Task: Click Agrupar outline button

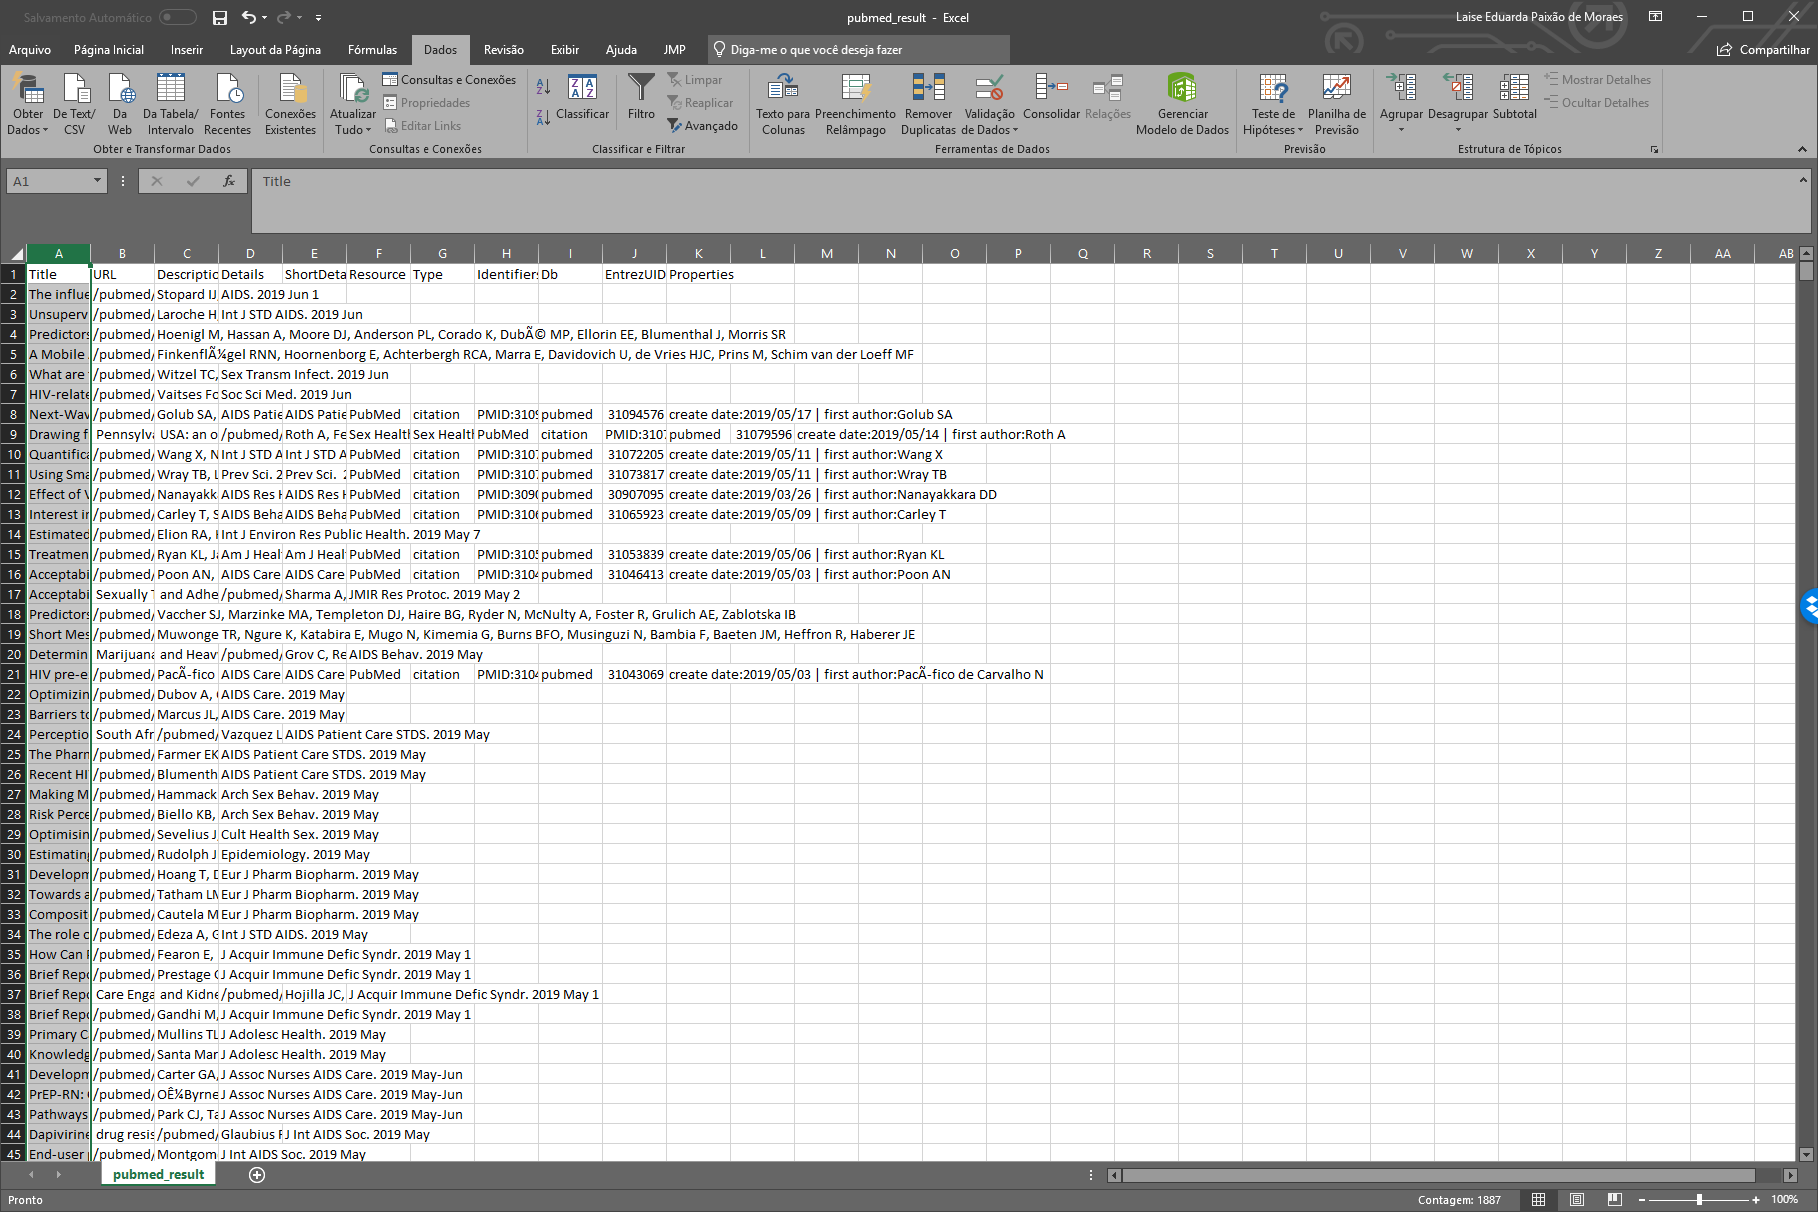Action: [1401, 97]
